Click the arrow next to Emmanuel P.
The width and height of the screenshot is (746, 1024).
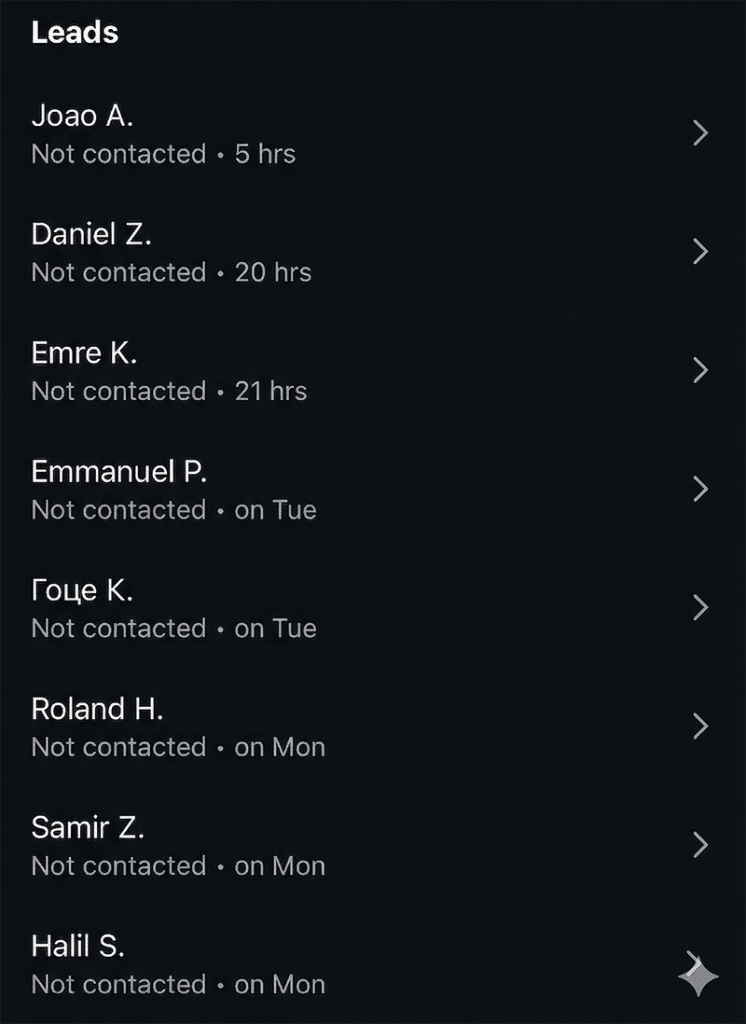(700, 489)
